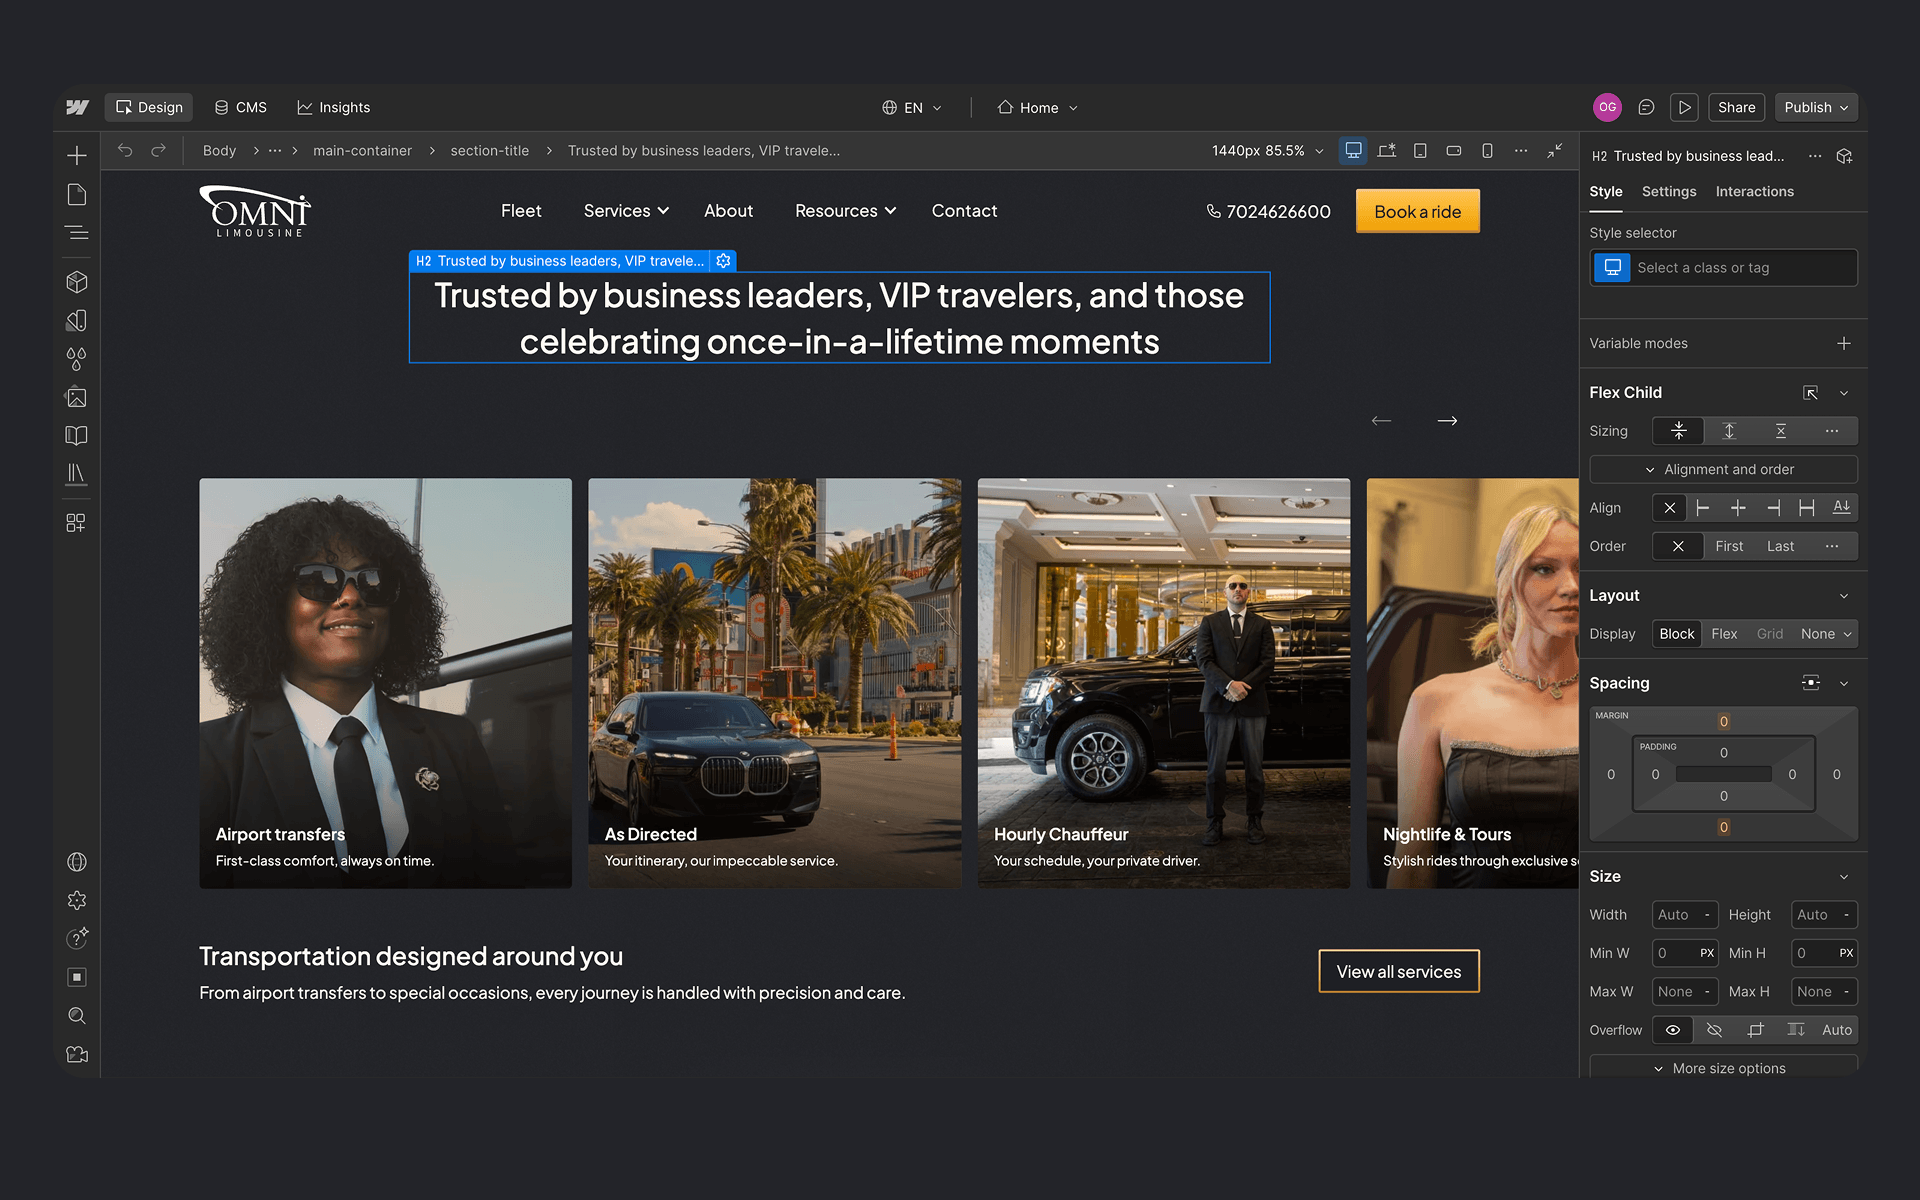Open the Settings panel tab
The height and width of the screenshot is (1200, 1920).
(1669, 191)
